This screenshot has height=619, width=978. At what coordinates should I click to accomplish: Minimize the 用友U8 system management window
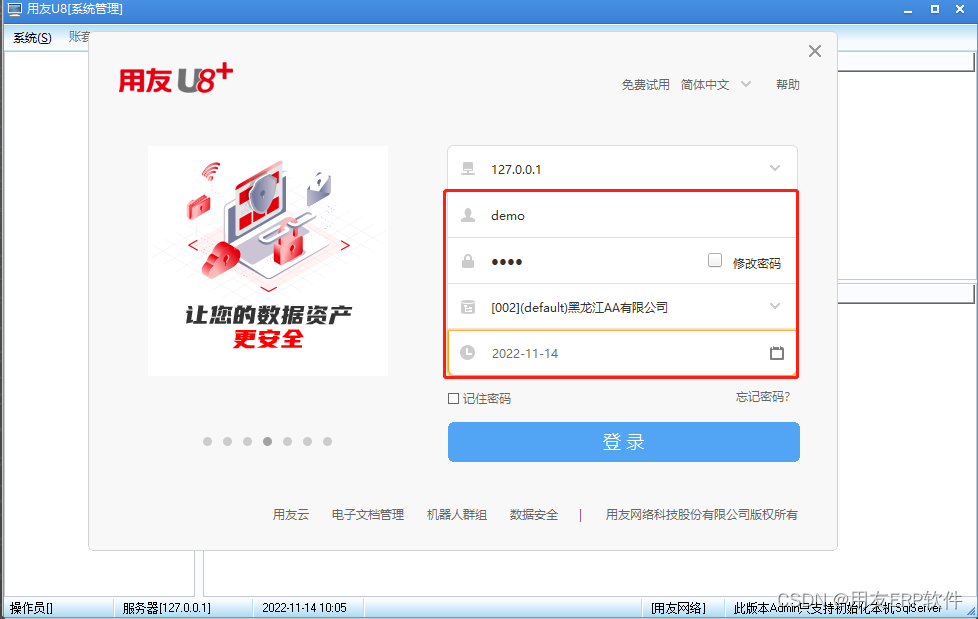pos(908,9)
